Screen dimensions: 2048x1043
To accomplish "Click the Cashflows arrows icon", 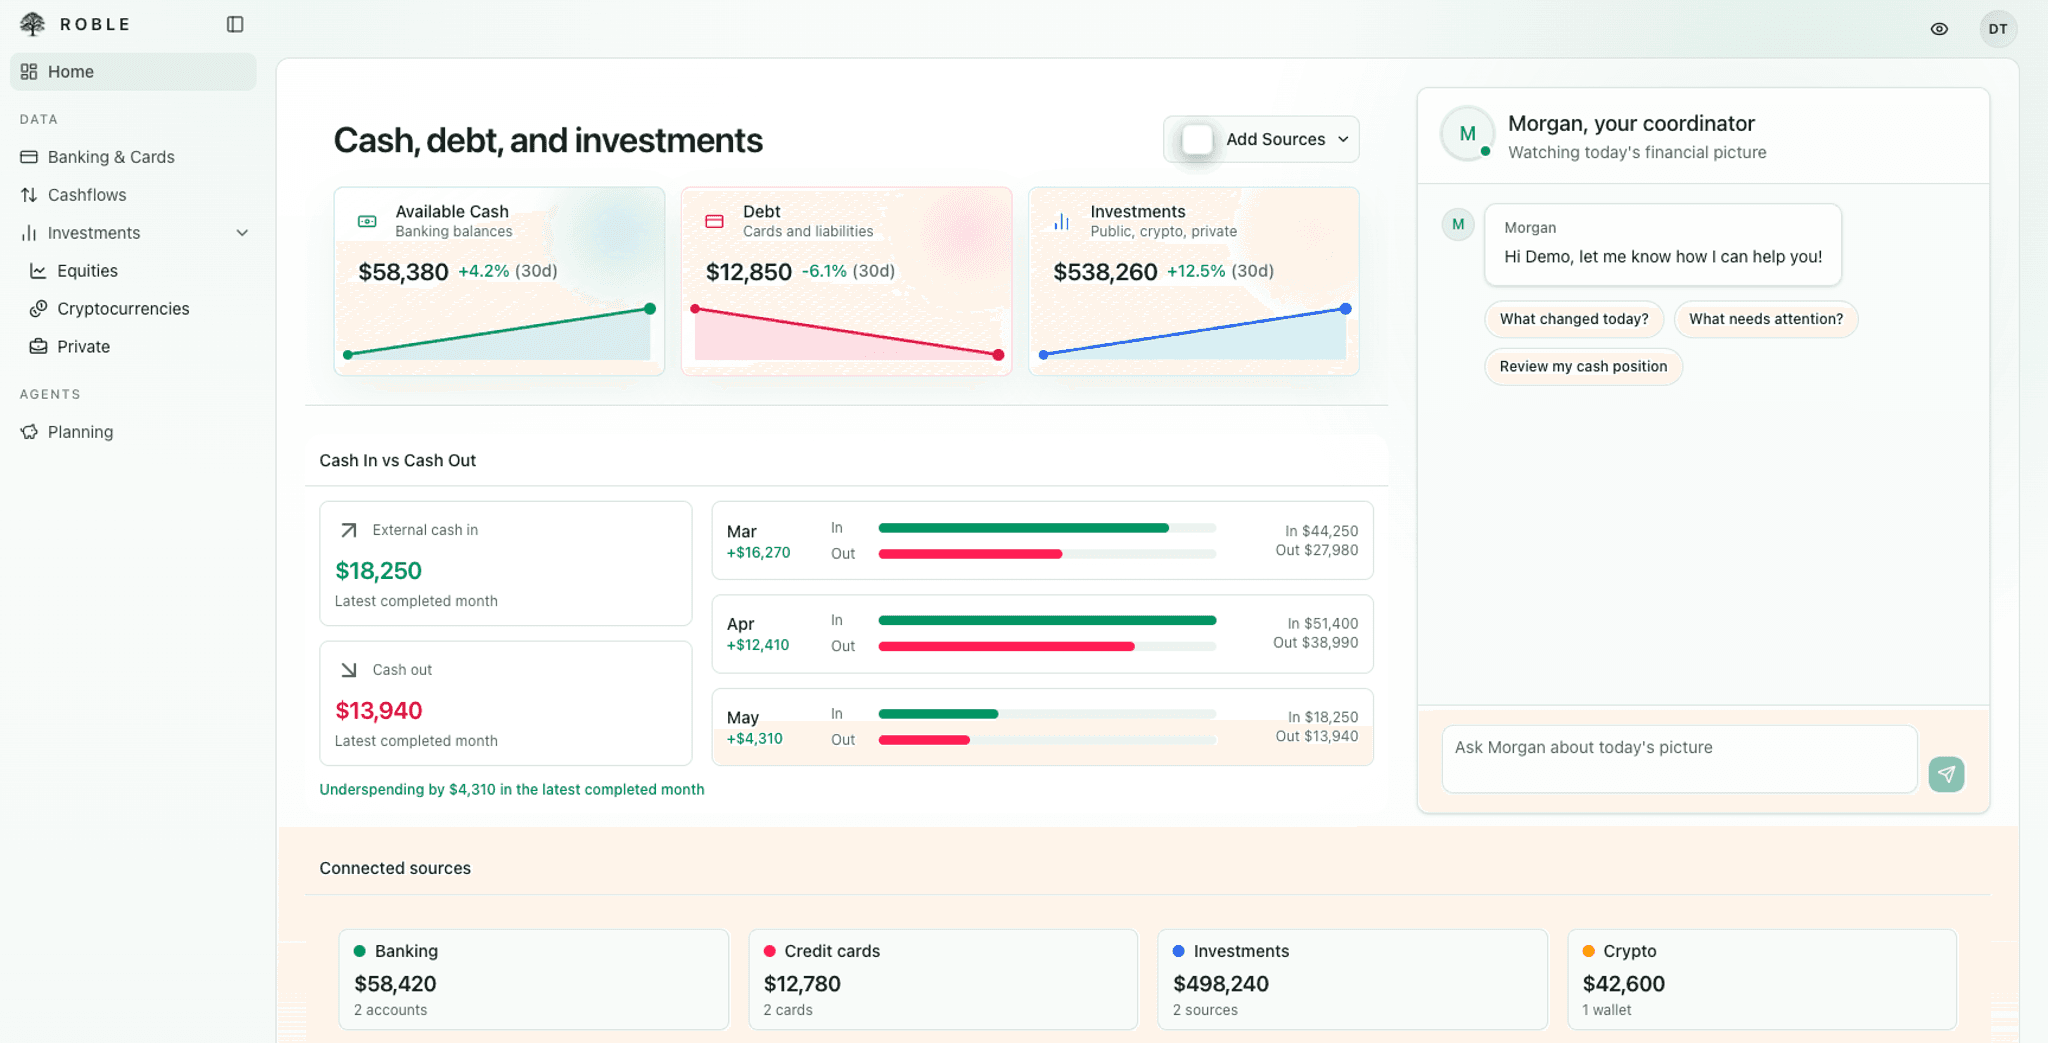I will (x=29, y=195).
